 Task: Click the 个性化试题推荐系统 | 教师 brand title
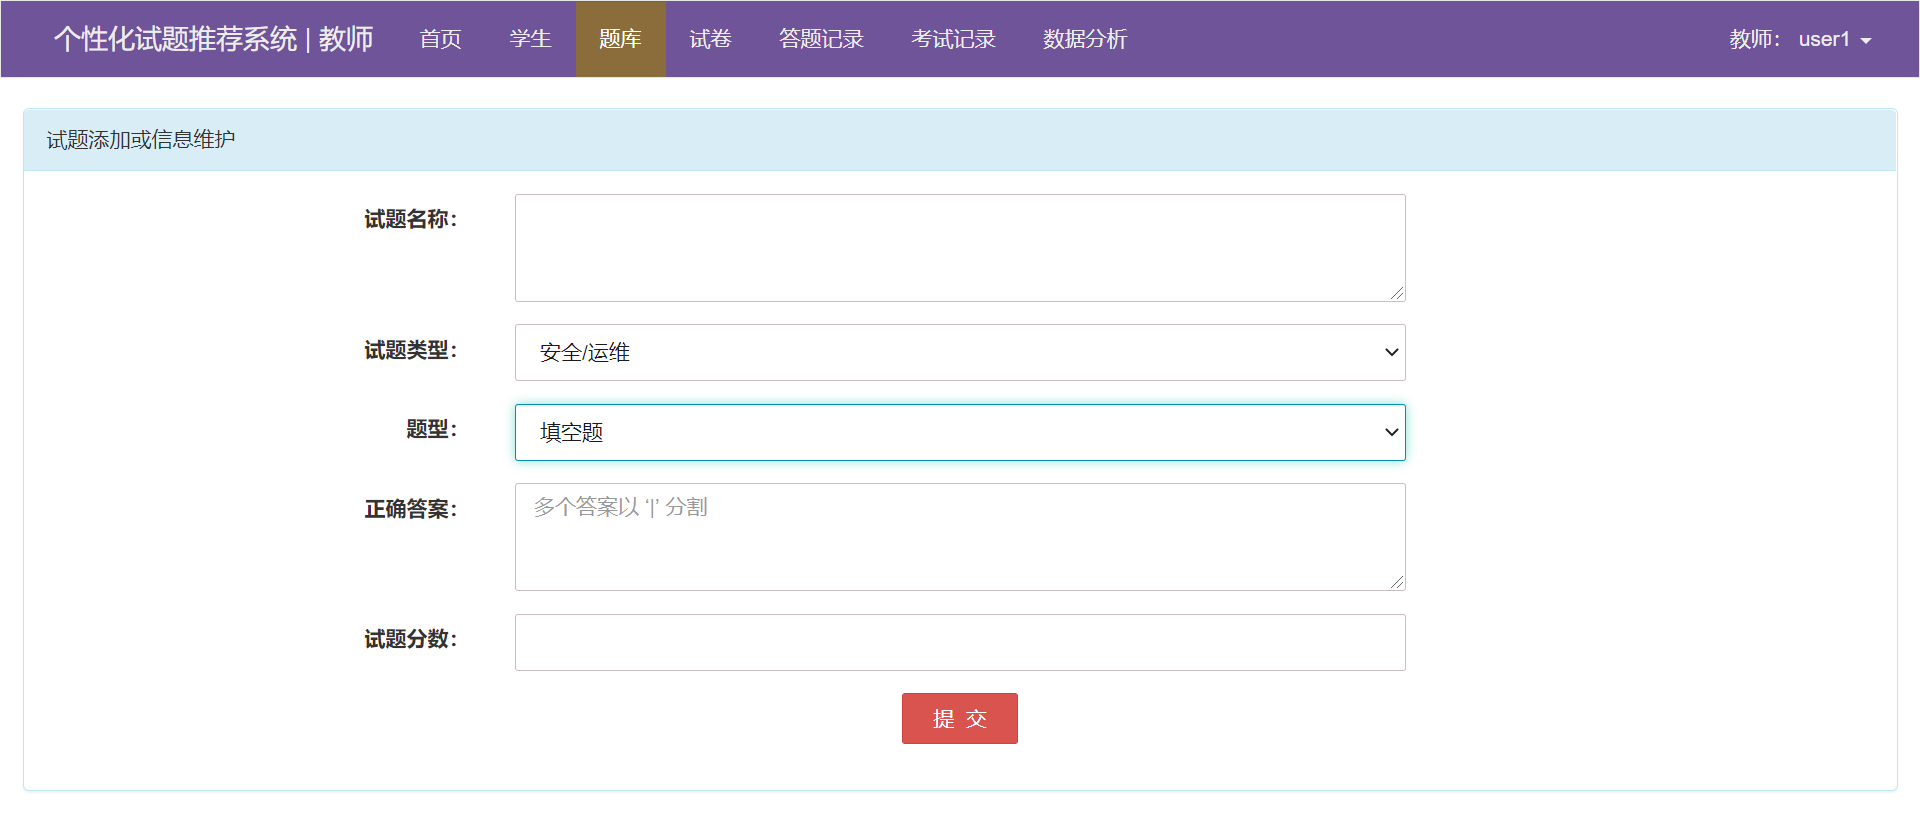point(213,39)
